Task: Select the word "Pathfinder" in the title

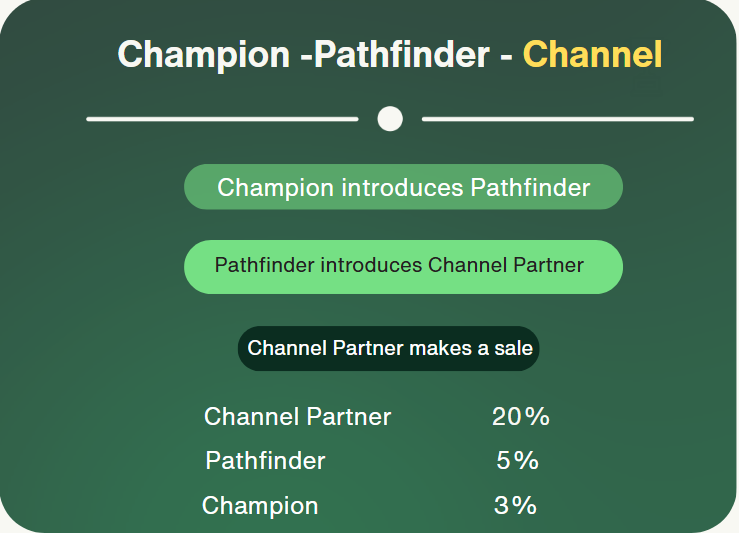Action: coord(400,54)
